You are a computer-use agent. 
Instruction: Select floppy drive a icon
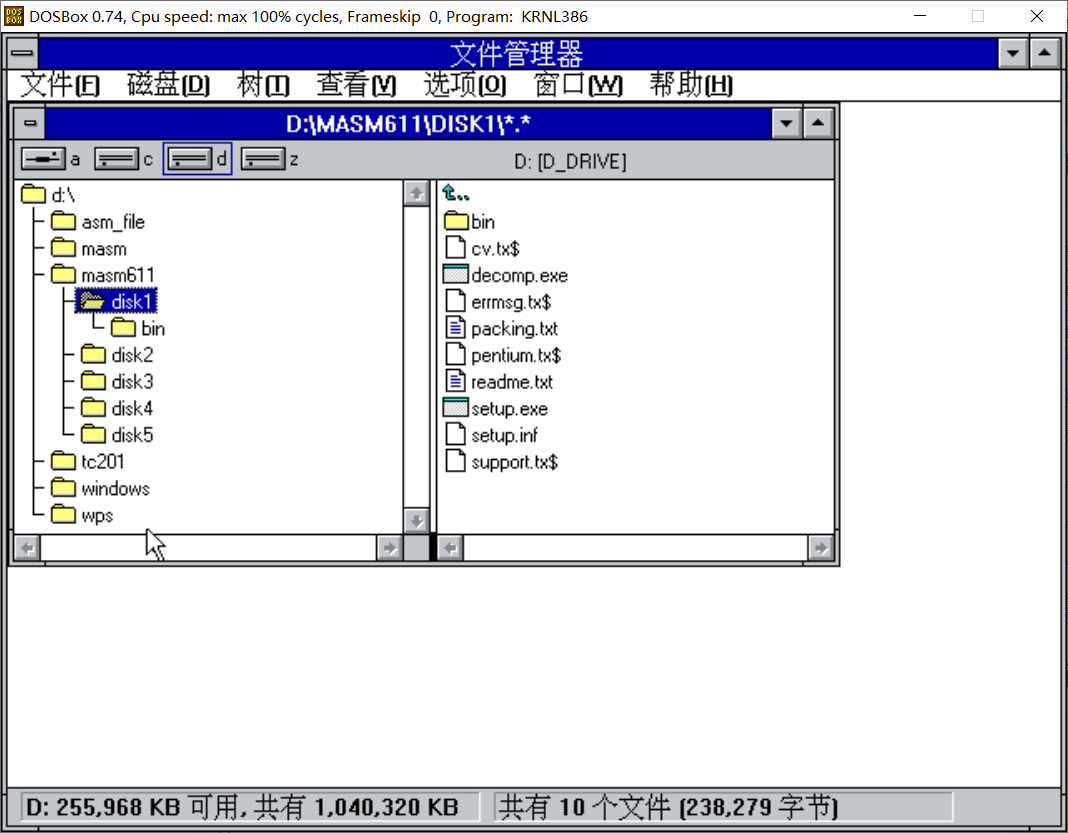coord(44,159)
